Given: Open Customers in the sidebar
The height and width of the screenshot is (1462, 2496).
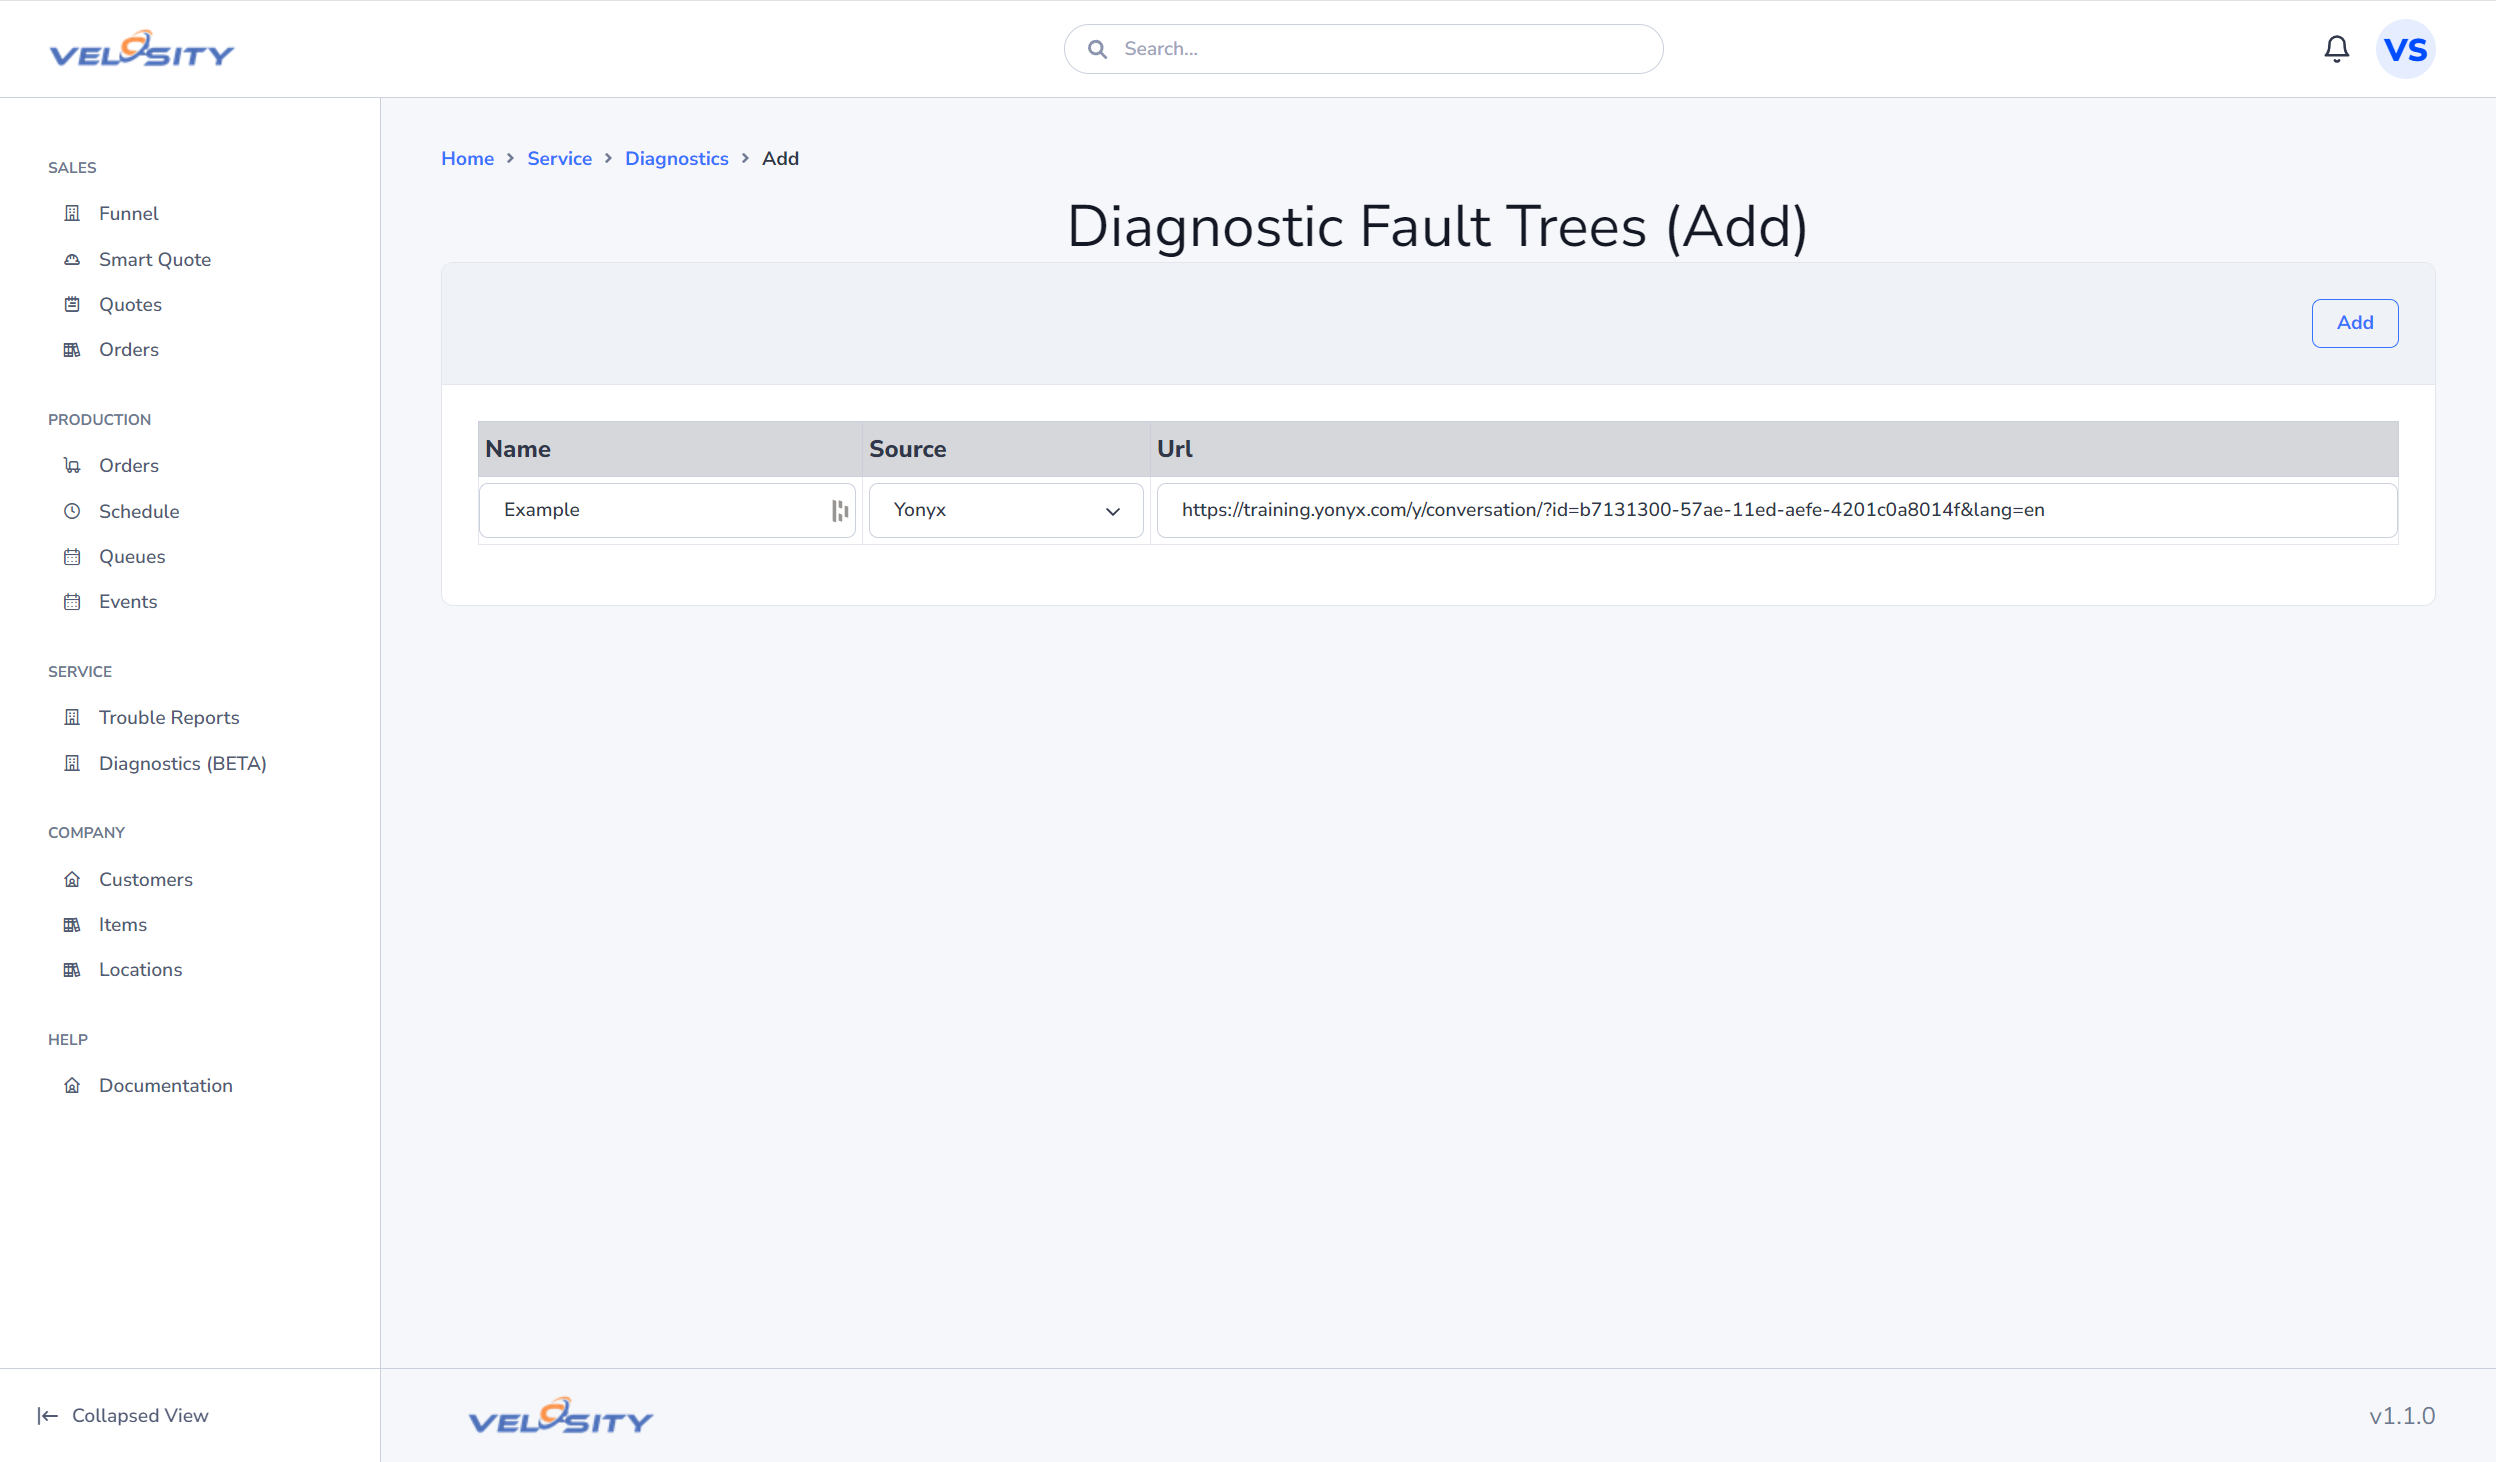Looking at the screenshot, I should [146, 879].
